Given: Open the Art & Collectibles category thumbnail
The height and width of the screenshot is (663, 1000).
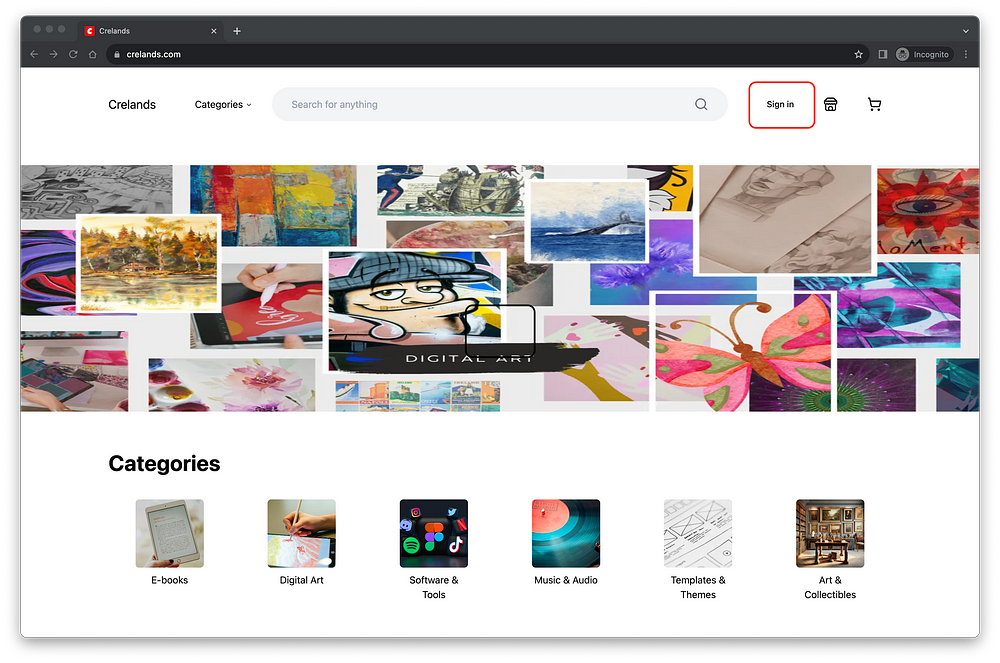Looking at the screenshot, I should 830,534.
